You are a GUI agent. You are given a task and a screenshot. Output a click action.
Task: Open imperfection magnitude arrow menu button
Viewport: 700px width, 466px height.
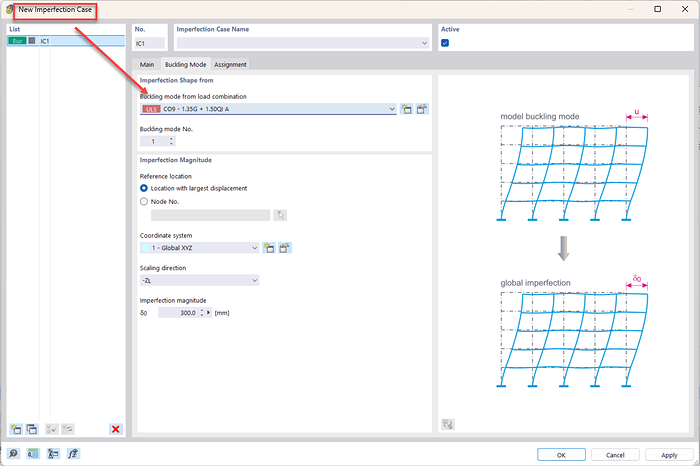pyautogui.click(x=208, y=313)
